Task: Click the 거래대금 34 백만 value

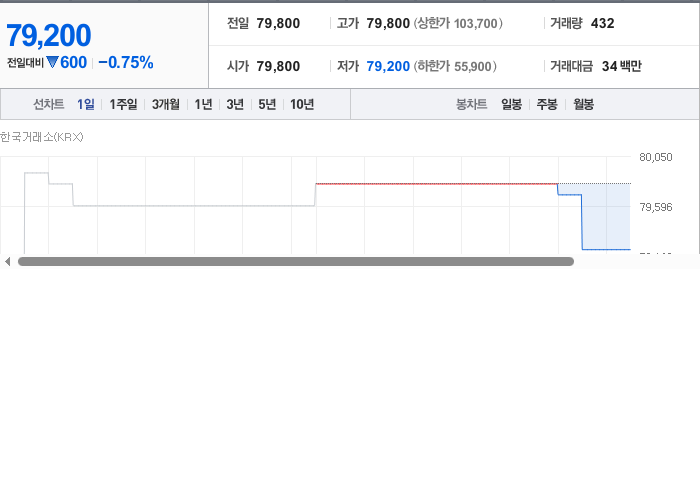Action: pos(621,66)
